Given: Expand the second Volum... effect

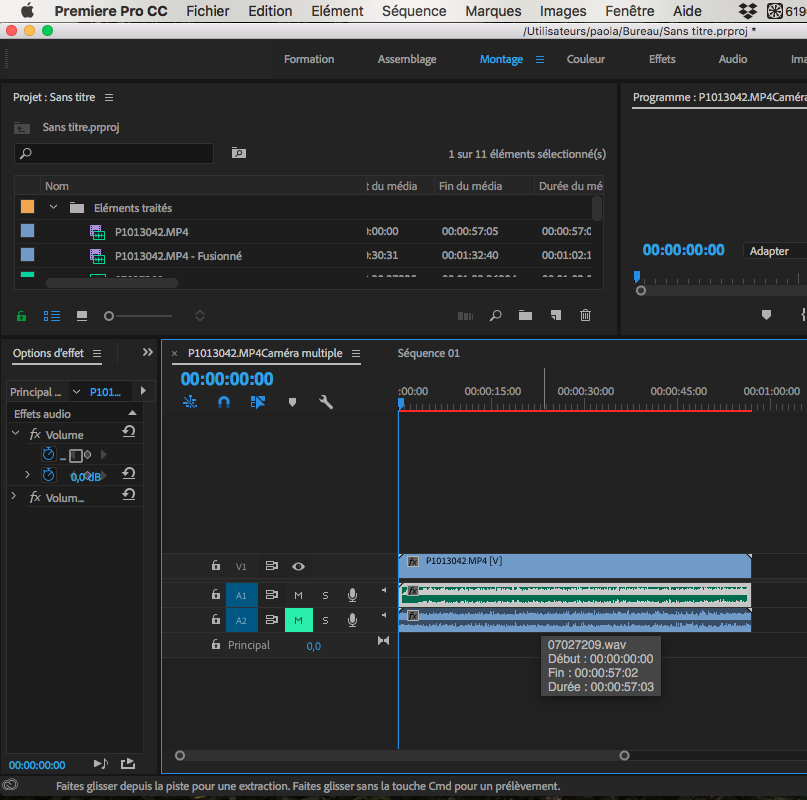Looking at the screenshot, I should click(14, 496).
